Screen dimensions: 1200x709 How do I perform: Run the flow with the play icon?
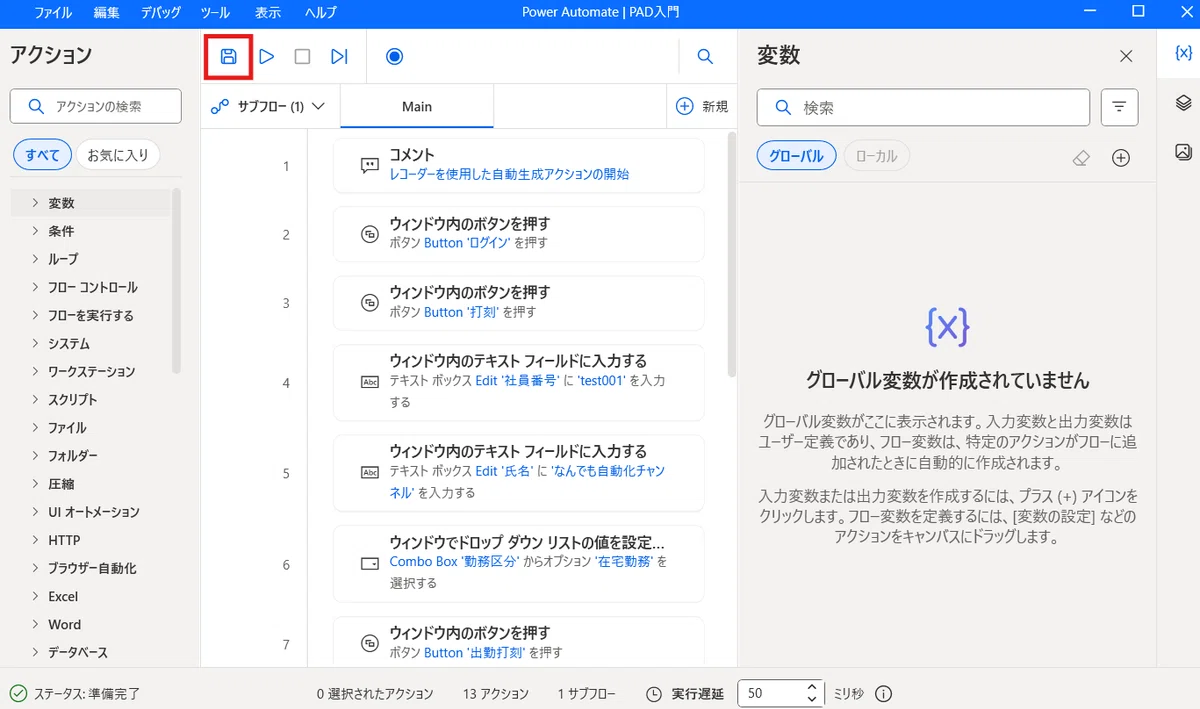[x=266, y=56]
